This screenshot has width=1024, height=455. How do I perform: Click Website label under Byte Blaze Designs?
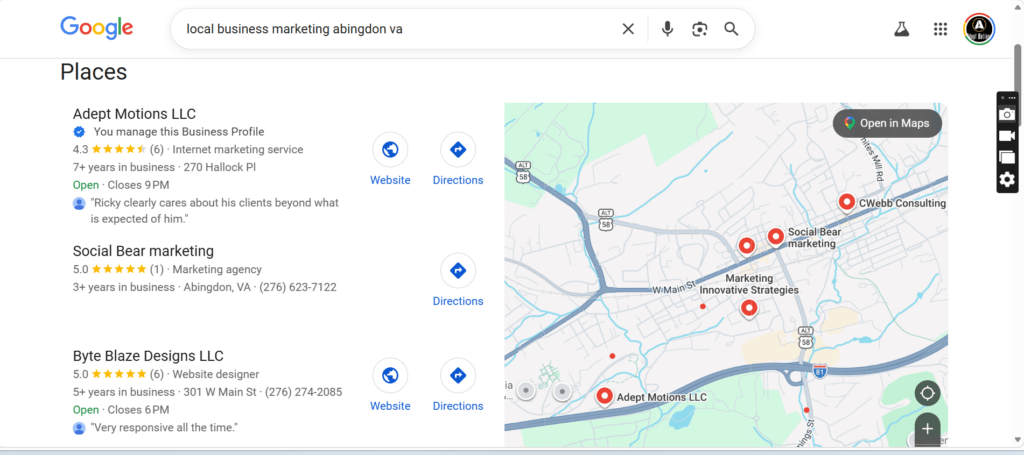(x=390, y=406)
